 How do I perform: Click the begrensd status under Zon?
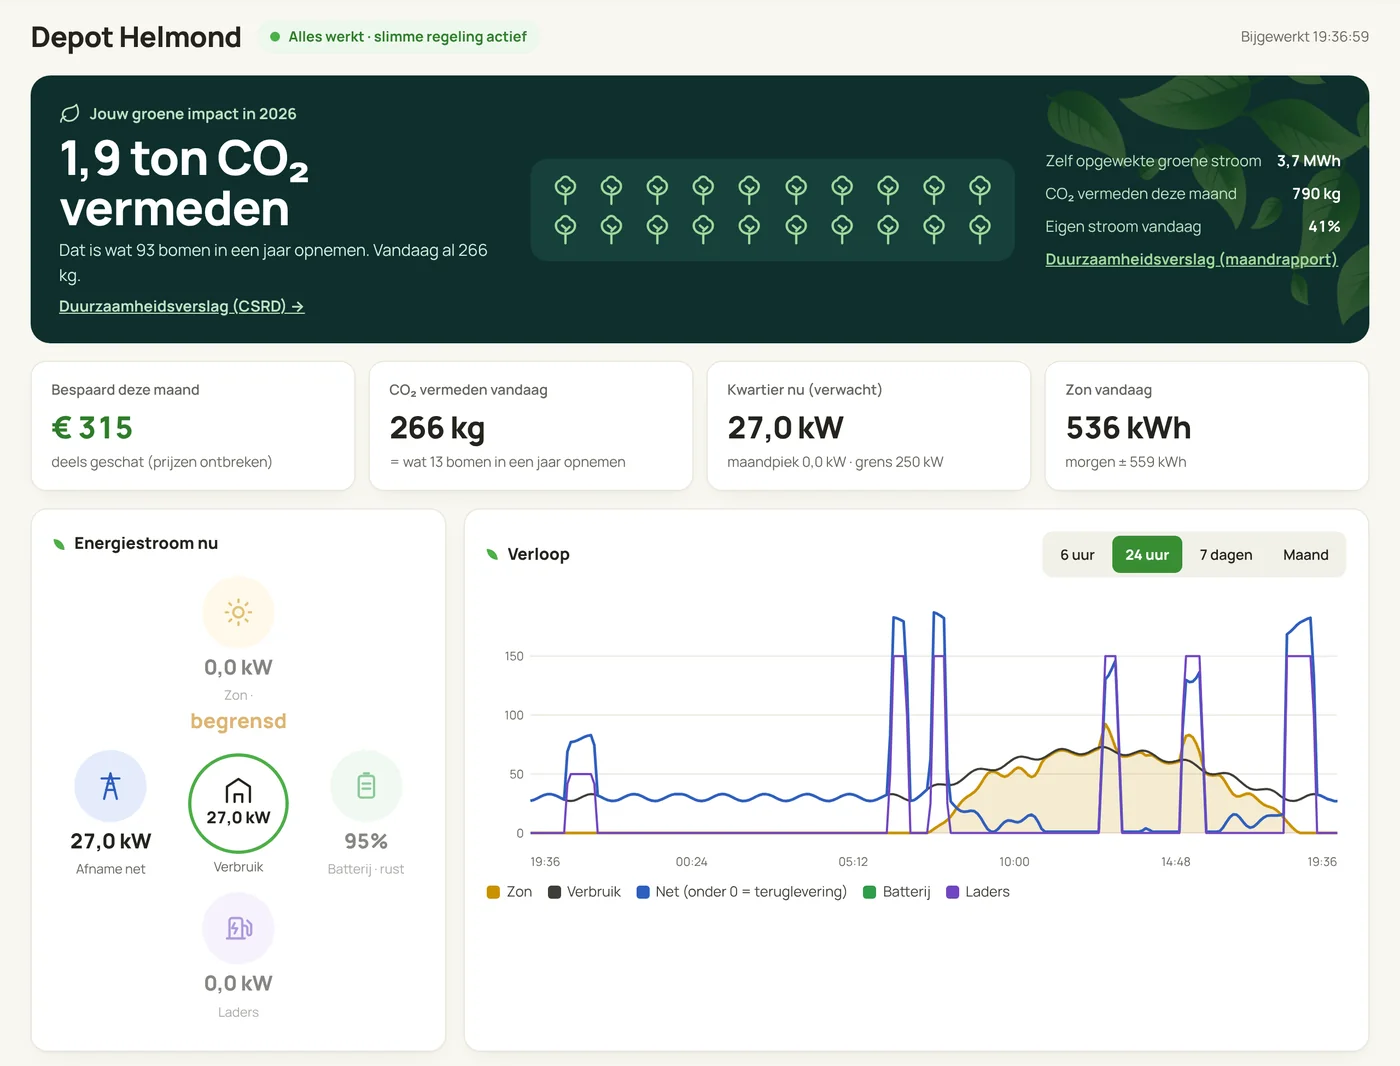pyautogui.click(x=238, y=721)
